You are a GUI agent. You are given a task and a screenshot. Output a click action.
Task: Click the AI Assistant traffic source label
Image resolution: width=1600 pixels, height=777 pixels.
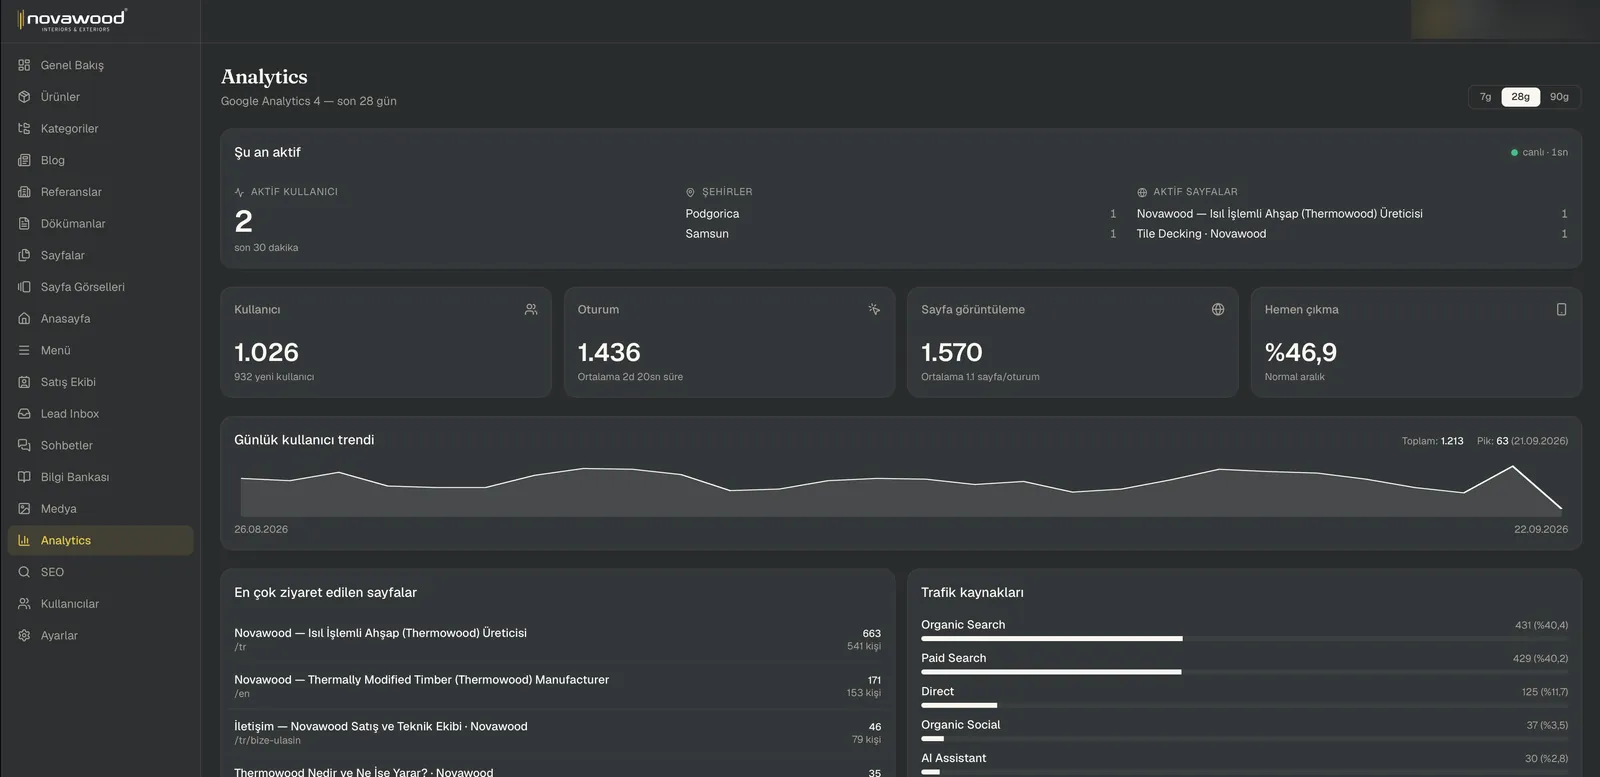[953, 758]
